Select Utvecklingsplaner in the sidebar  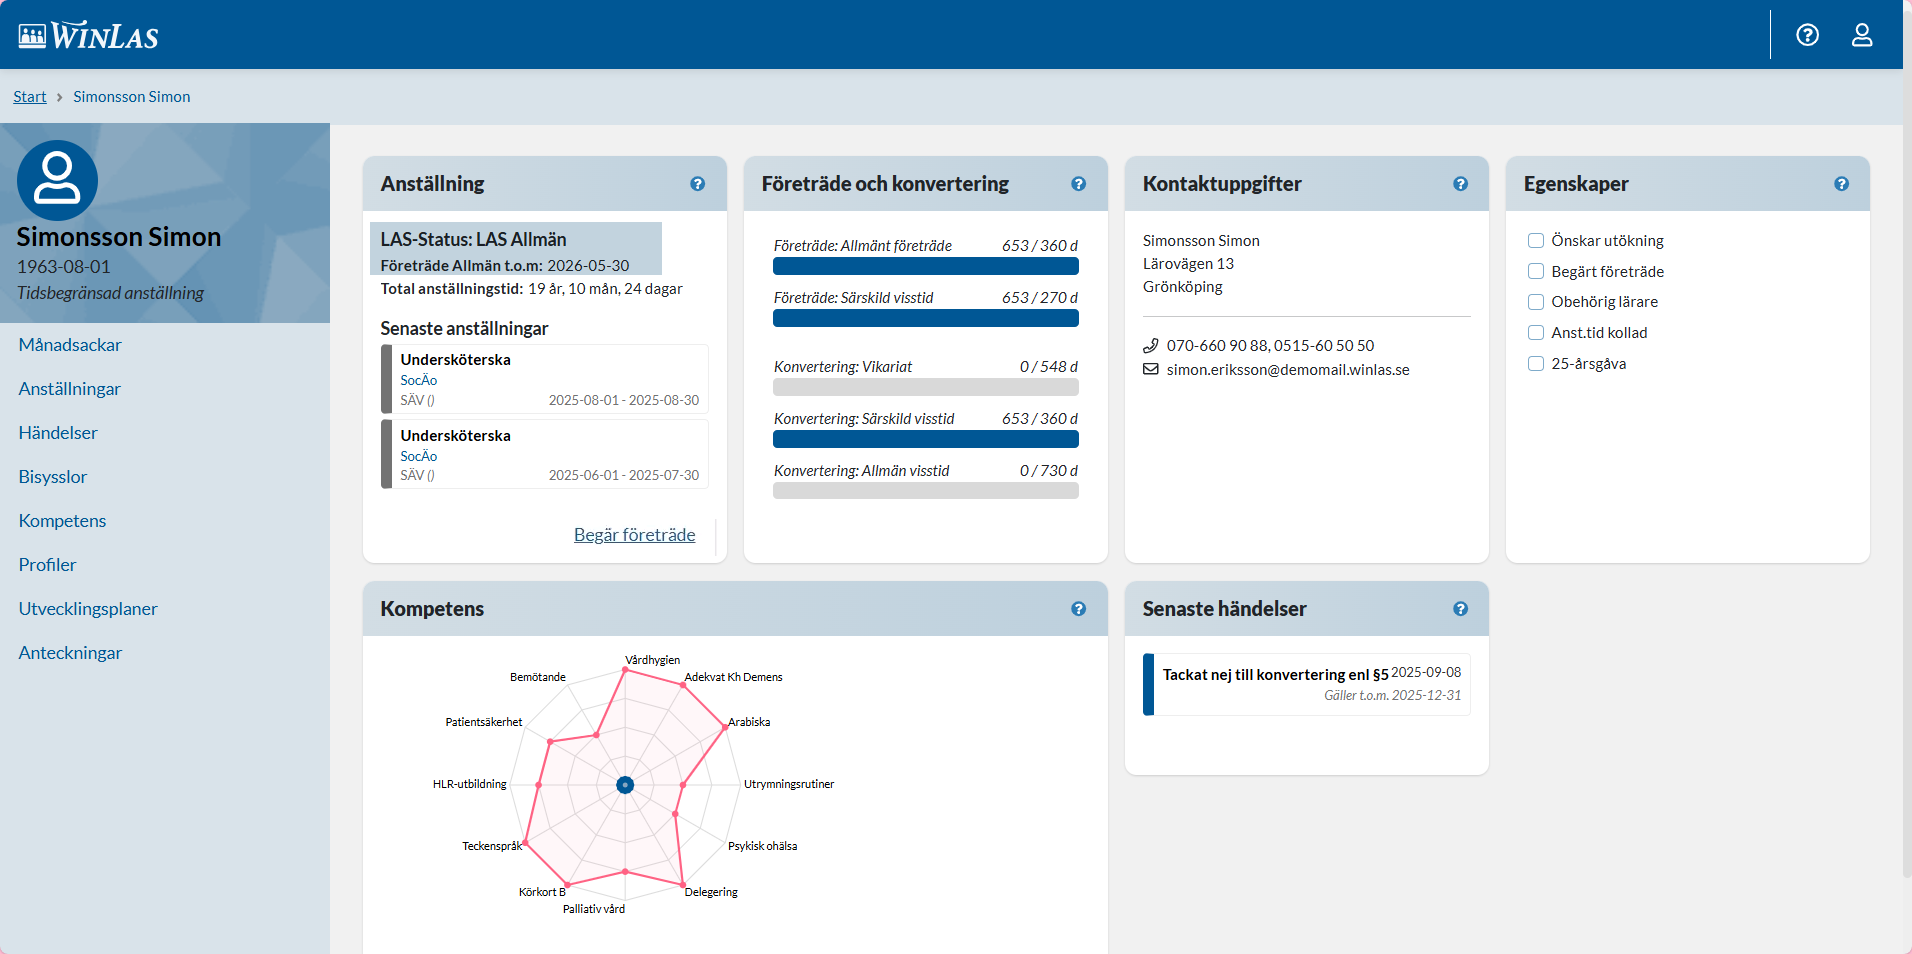point(88,609)
